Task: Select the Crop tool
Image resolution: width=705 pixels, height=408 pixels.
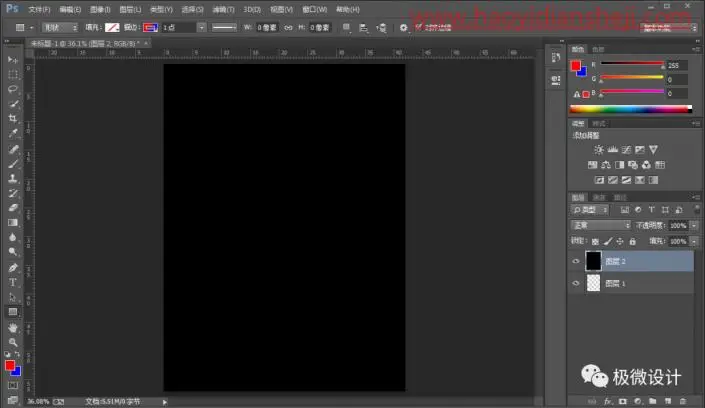Action: point(13,119)
